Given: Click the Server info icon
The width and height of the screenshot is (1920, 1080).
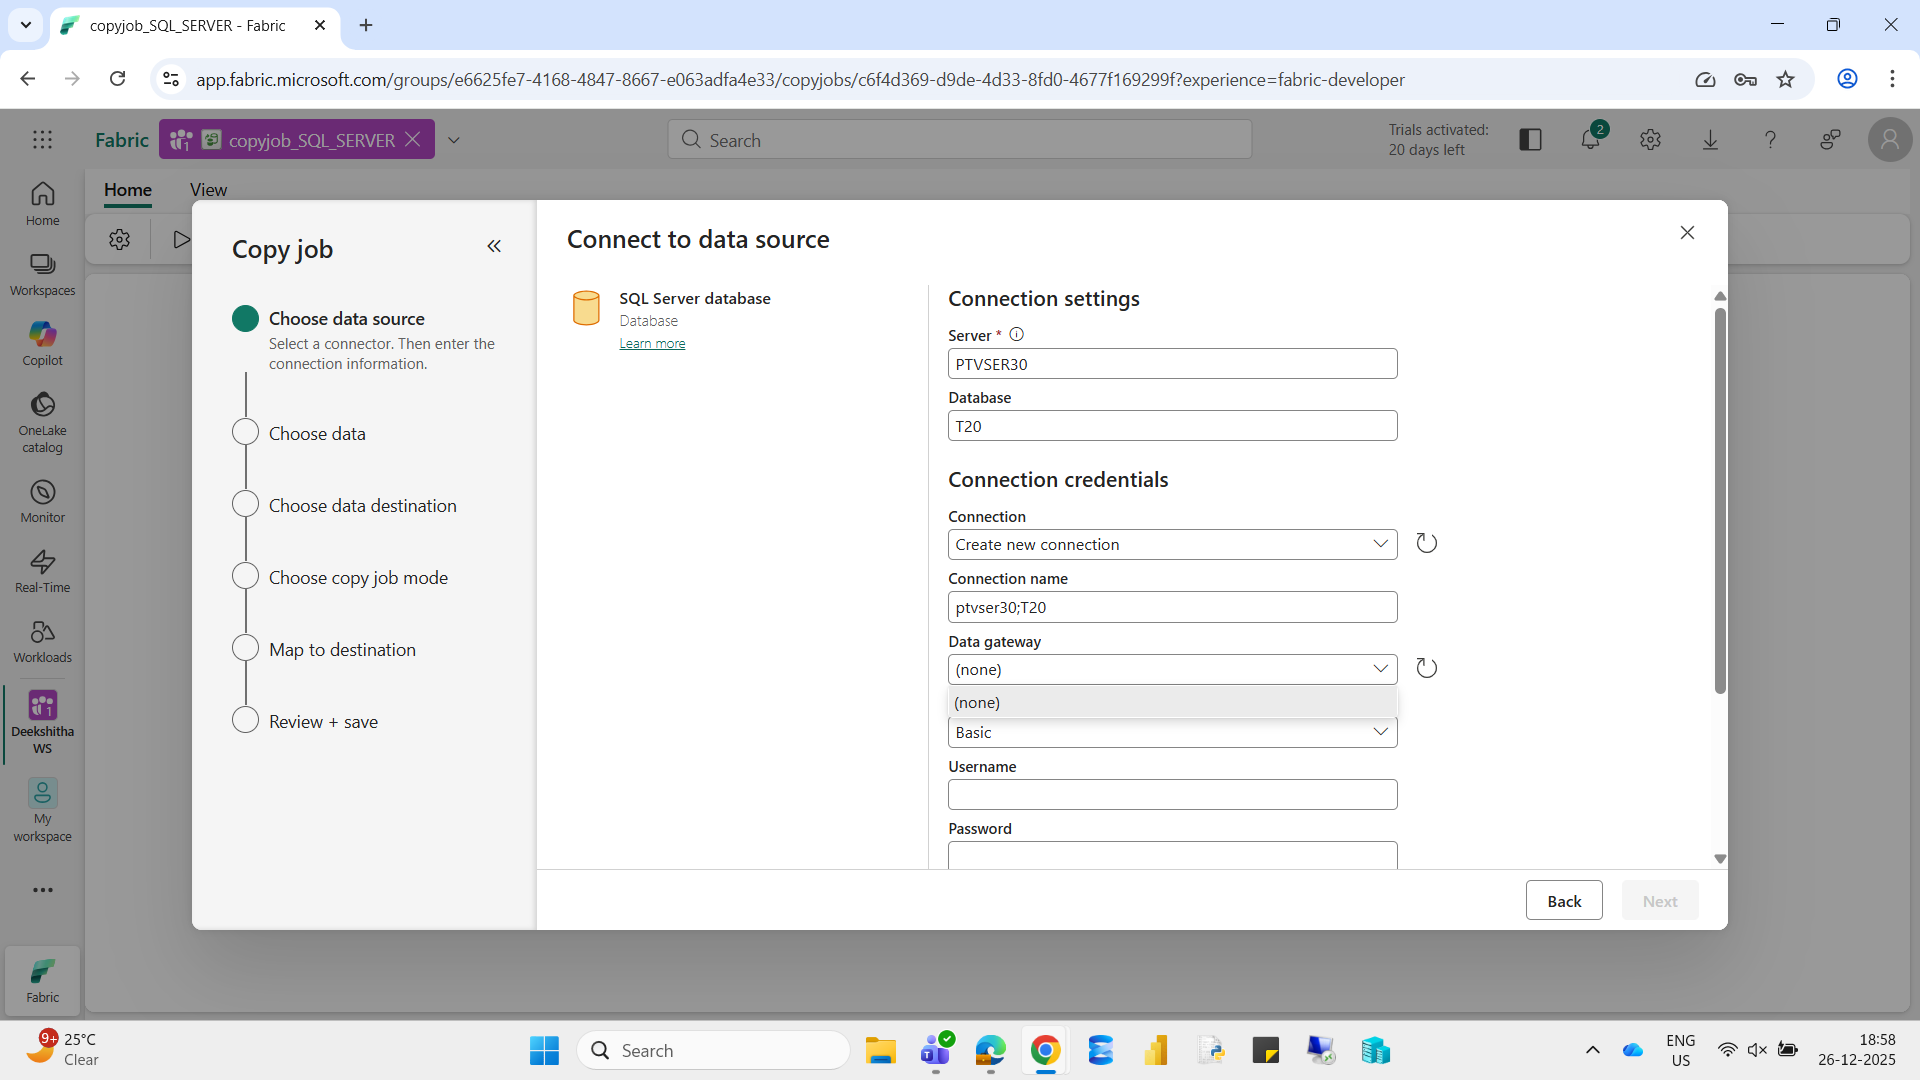Looking at the screenshot, I should [x=1017, y=334].
